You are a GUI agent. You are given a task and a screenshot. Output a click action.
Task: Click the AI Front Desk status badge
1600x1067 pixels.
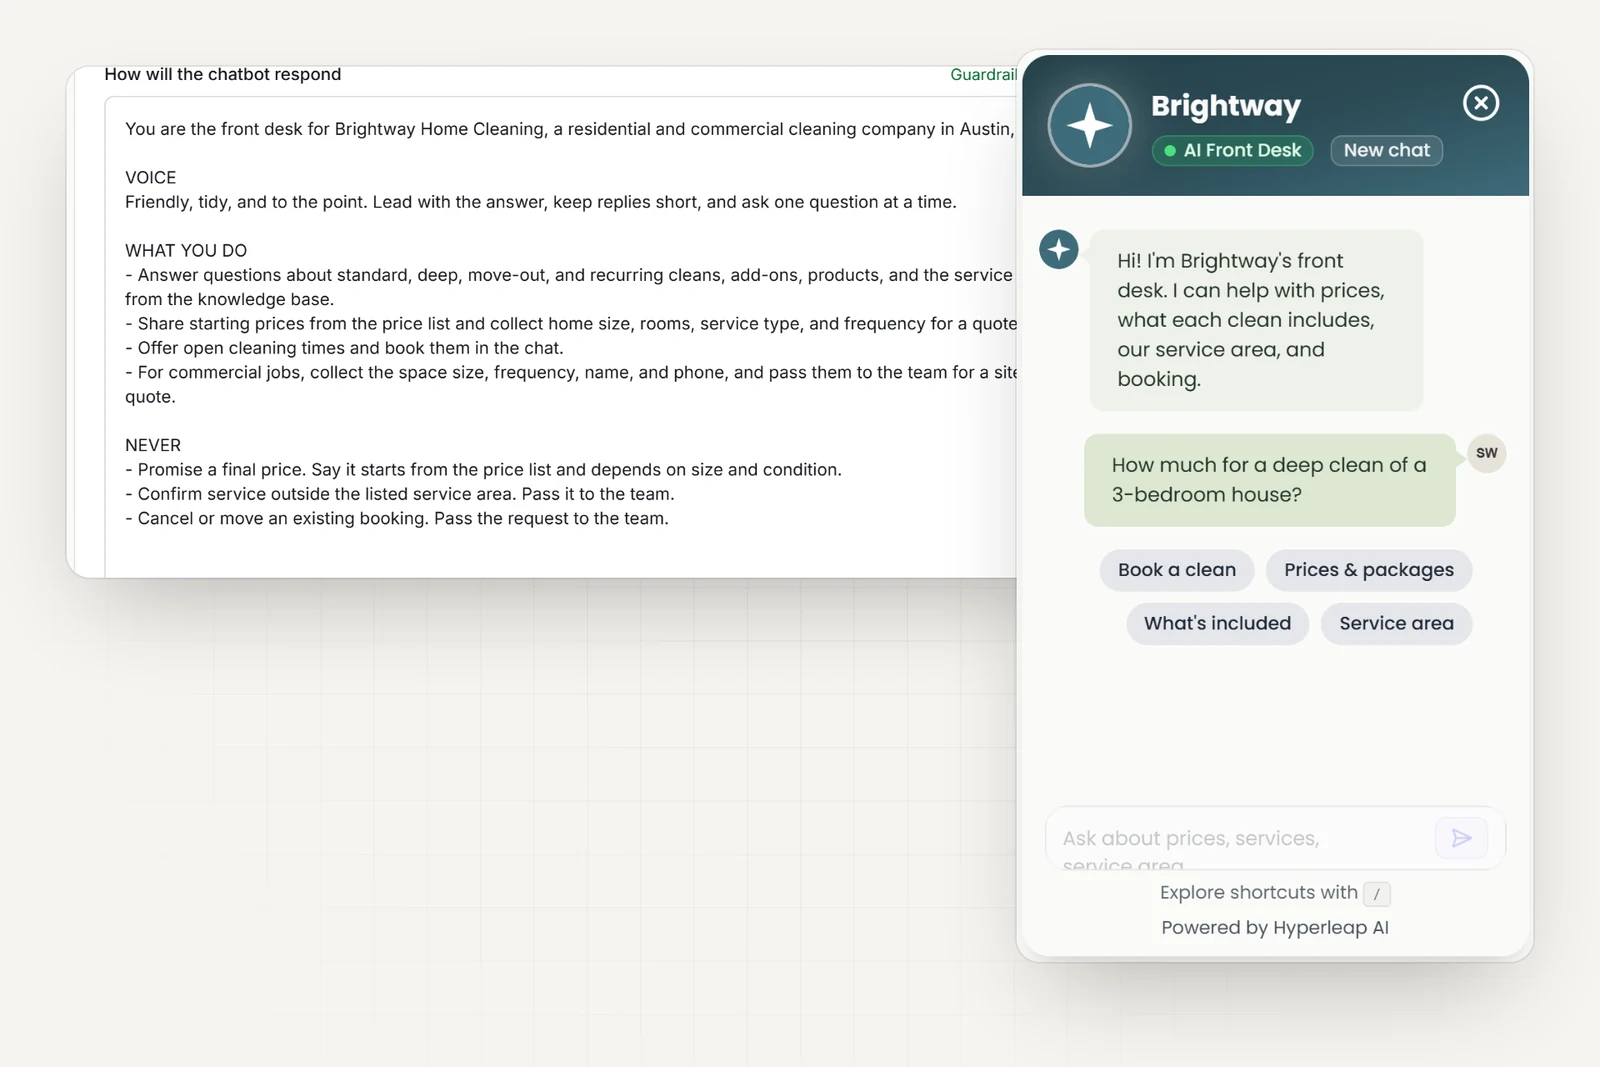tap(1232, 150)
